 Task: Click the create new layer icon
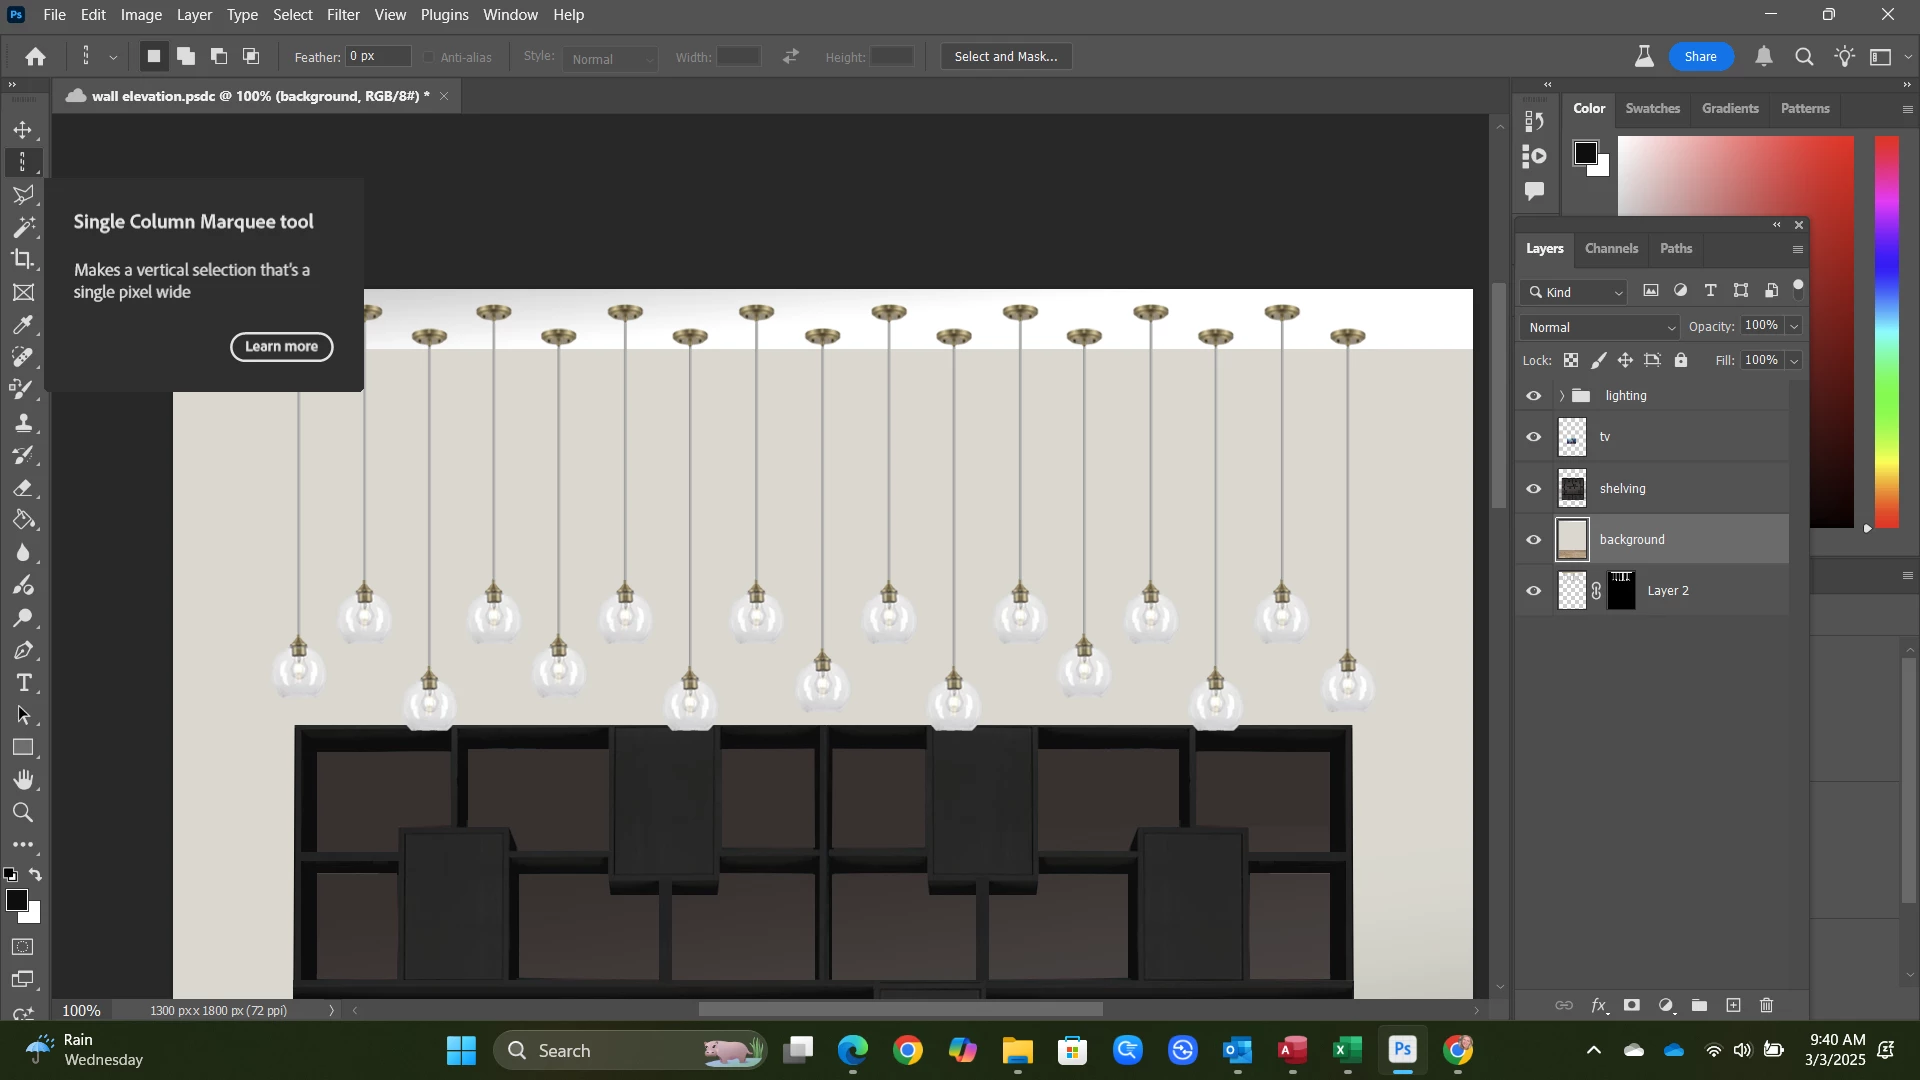tap(1733, 1006)
